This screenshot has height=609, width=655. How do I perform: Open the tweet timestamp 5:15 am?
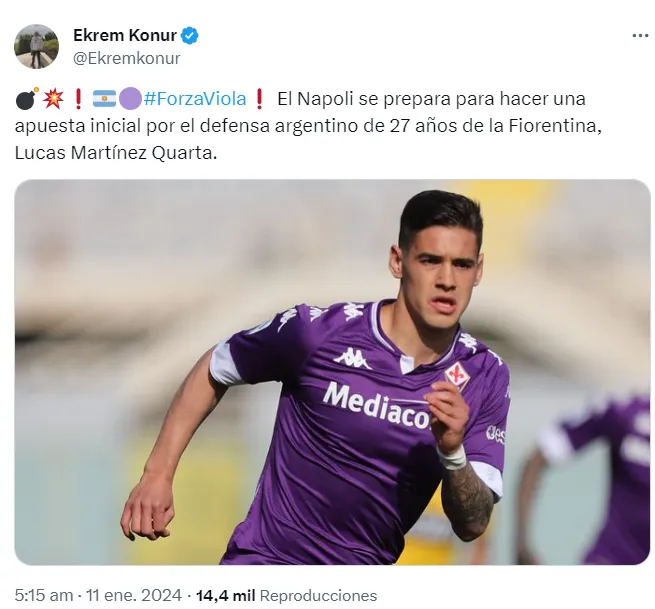[44, 595]
